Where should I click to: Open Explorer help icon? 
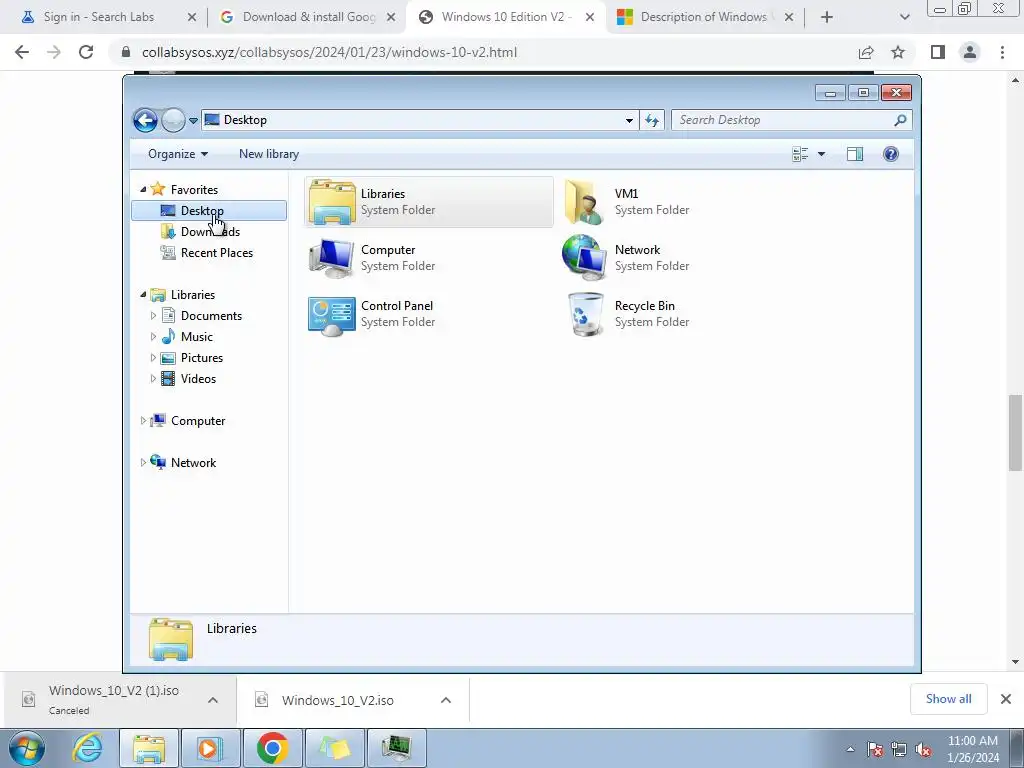click(890, 154)
